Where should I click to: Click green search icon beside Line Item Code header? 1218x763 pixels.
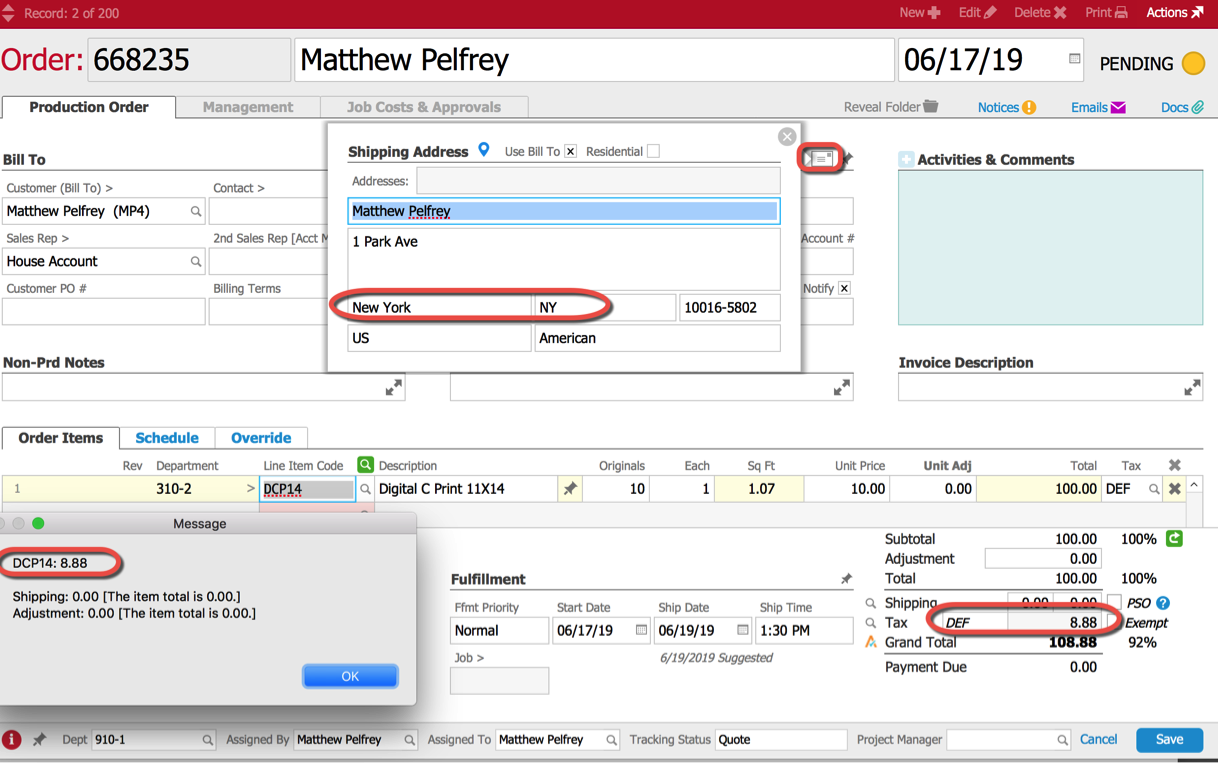coord(365,465)
